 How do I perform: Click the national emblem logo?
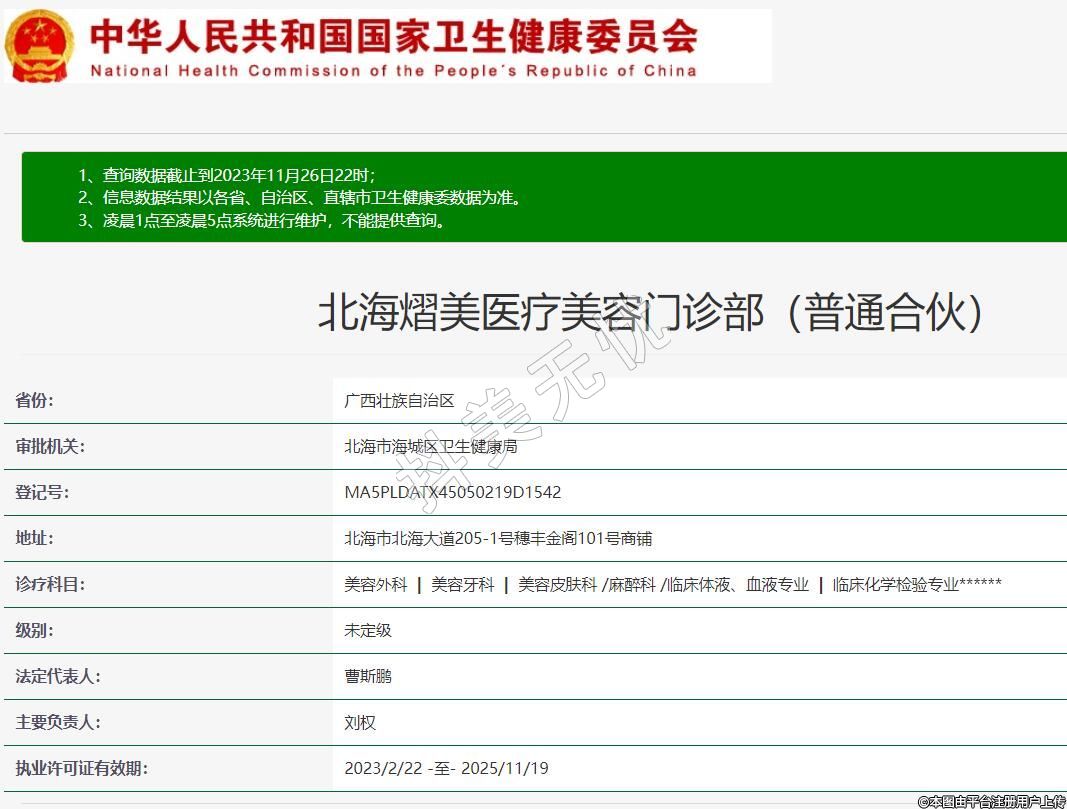pos(40,46)
